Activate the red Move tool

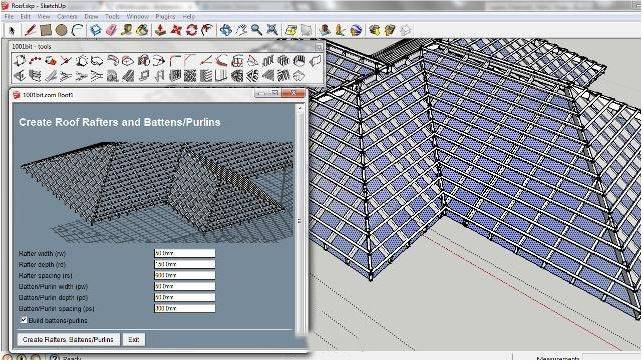(176, 30)
